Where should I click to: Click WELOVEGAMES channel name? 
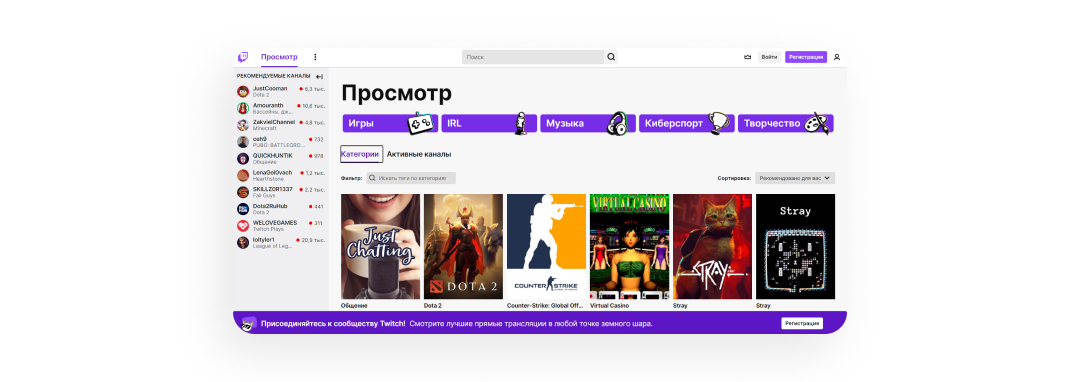point(275,223)
